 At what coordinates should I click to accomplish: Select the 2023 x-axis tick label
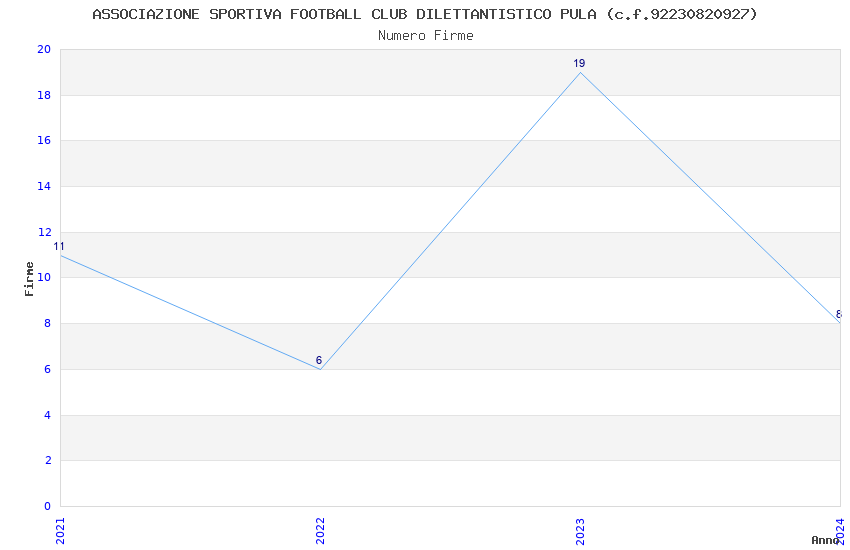pos(580,530)
